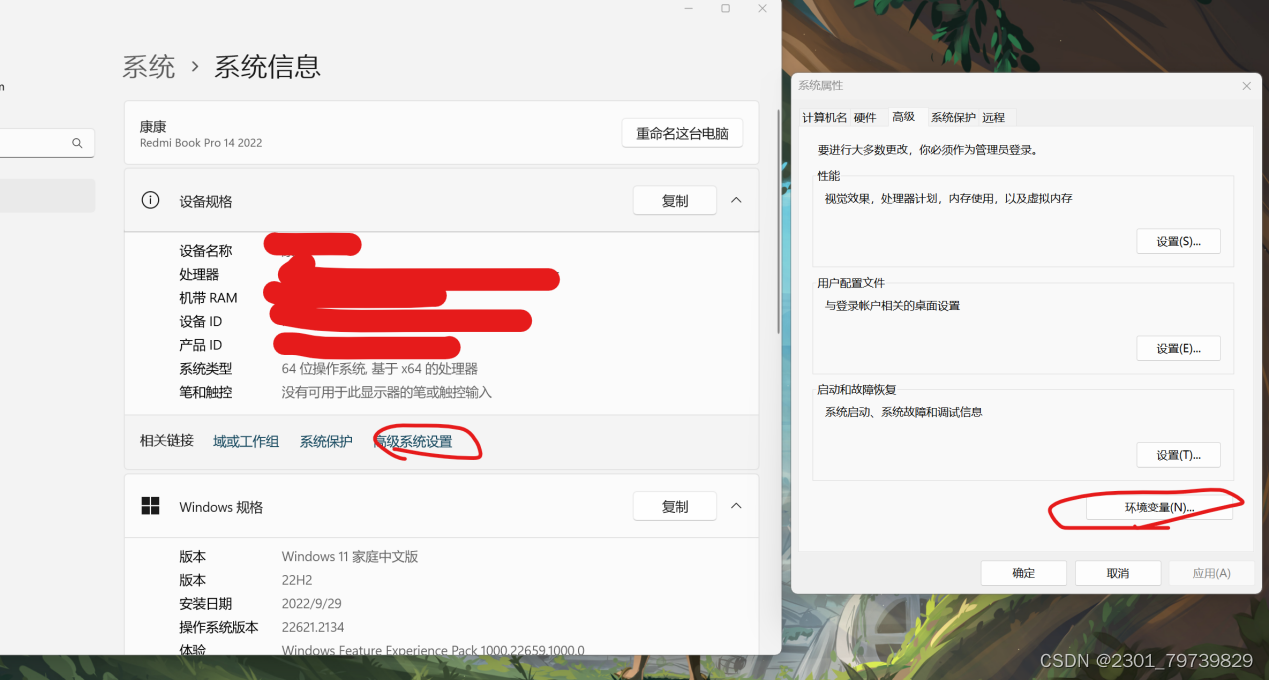The width and height of the screenshot is (1269, 680).
Task: Click the 设备 ID label
Action: pos(201,321)
